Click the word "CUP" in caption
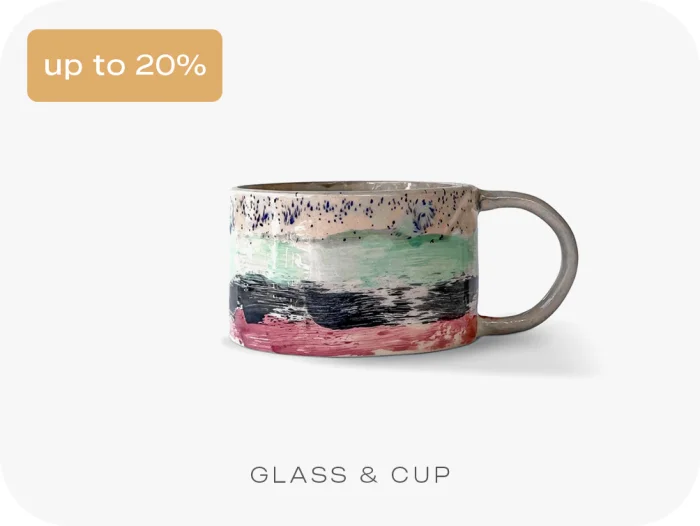 click(x=421, y=475)
